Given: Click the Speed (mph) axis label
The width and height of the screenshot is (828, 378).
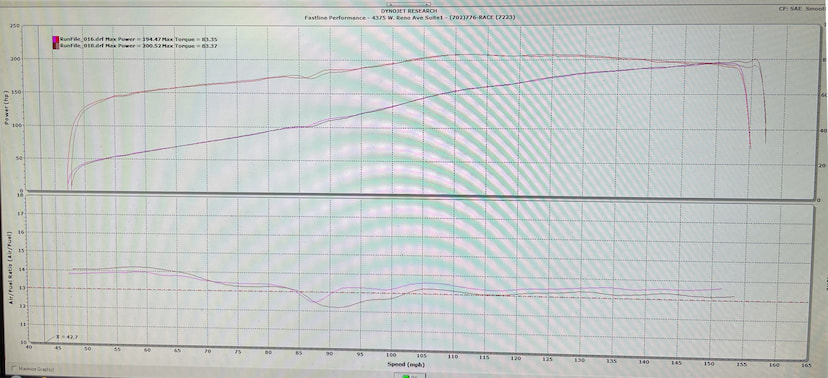Looking at the screenshot, I should pyautogui.click(x=407, y=365).
